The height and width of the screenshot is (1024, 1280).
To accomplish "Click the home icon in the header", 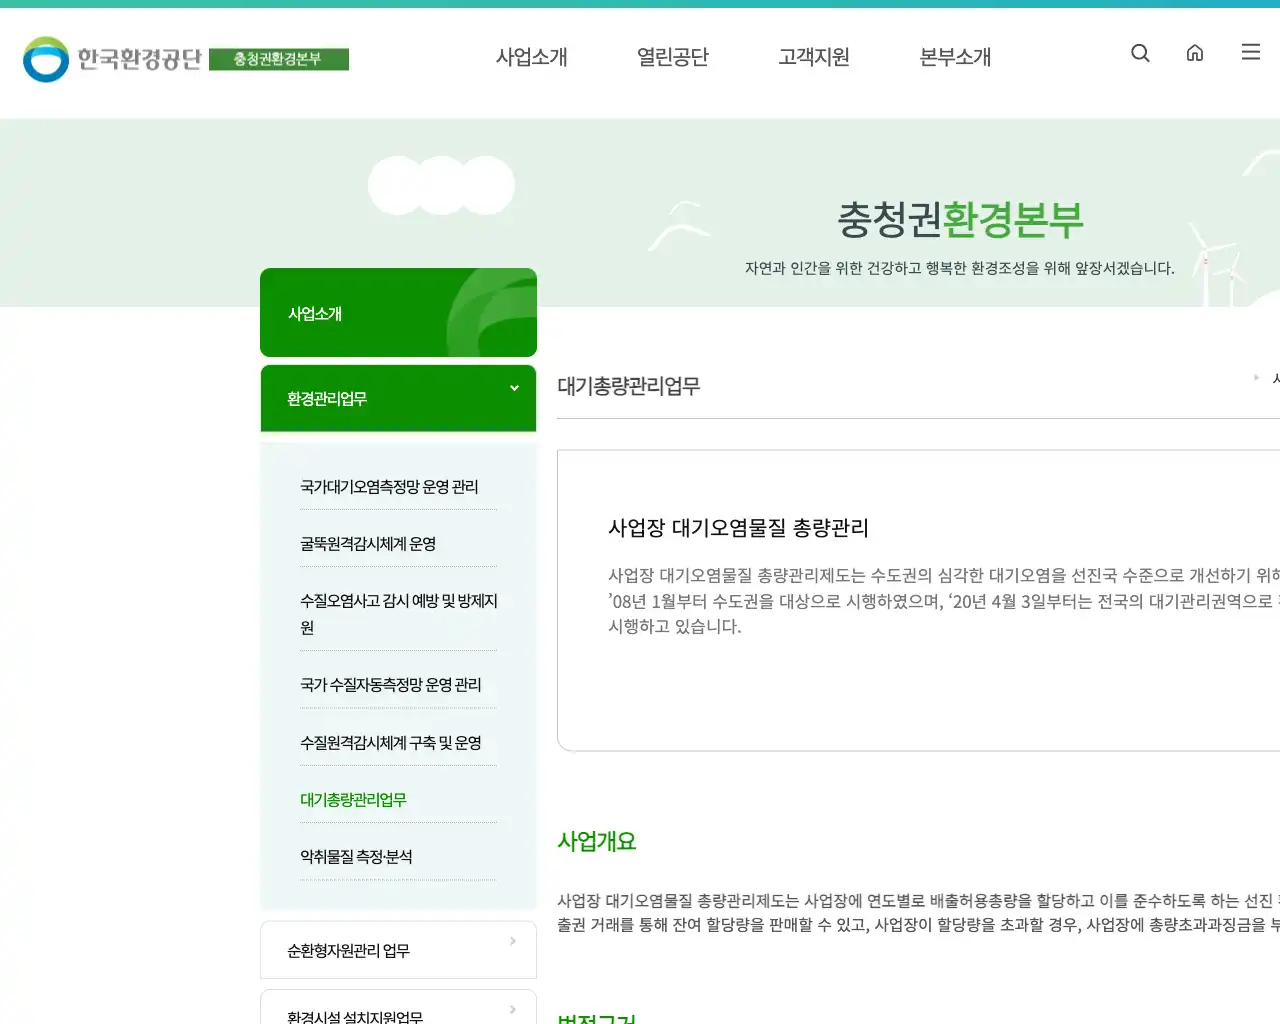I will tap(1195, 53).
